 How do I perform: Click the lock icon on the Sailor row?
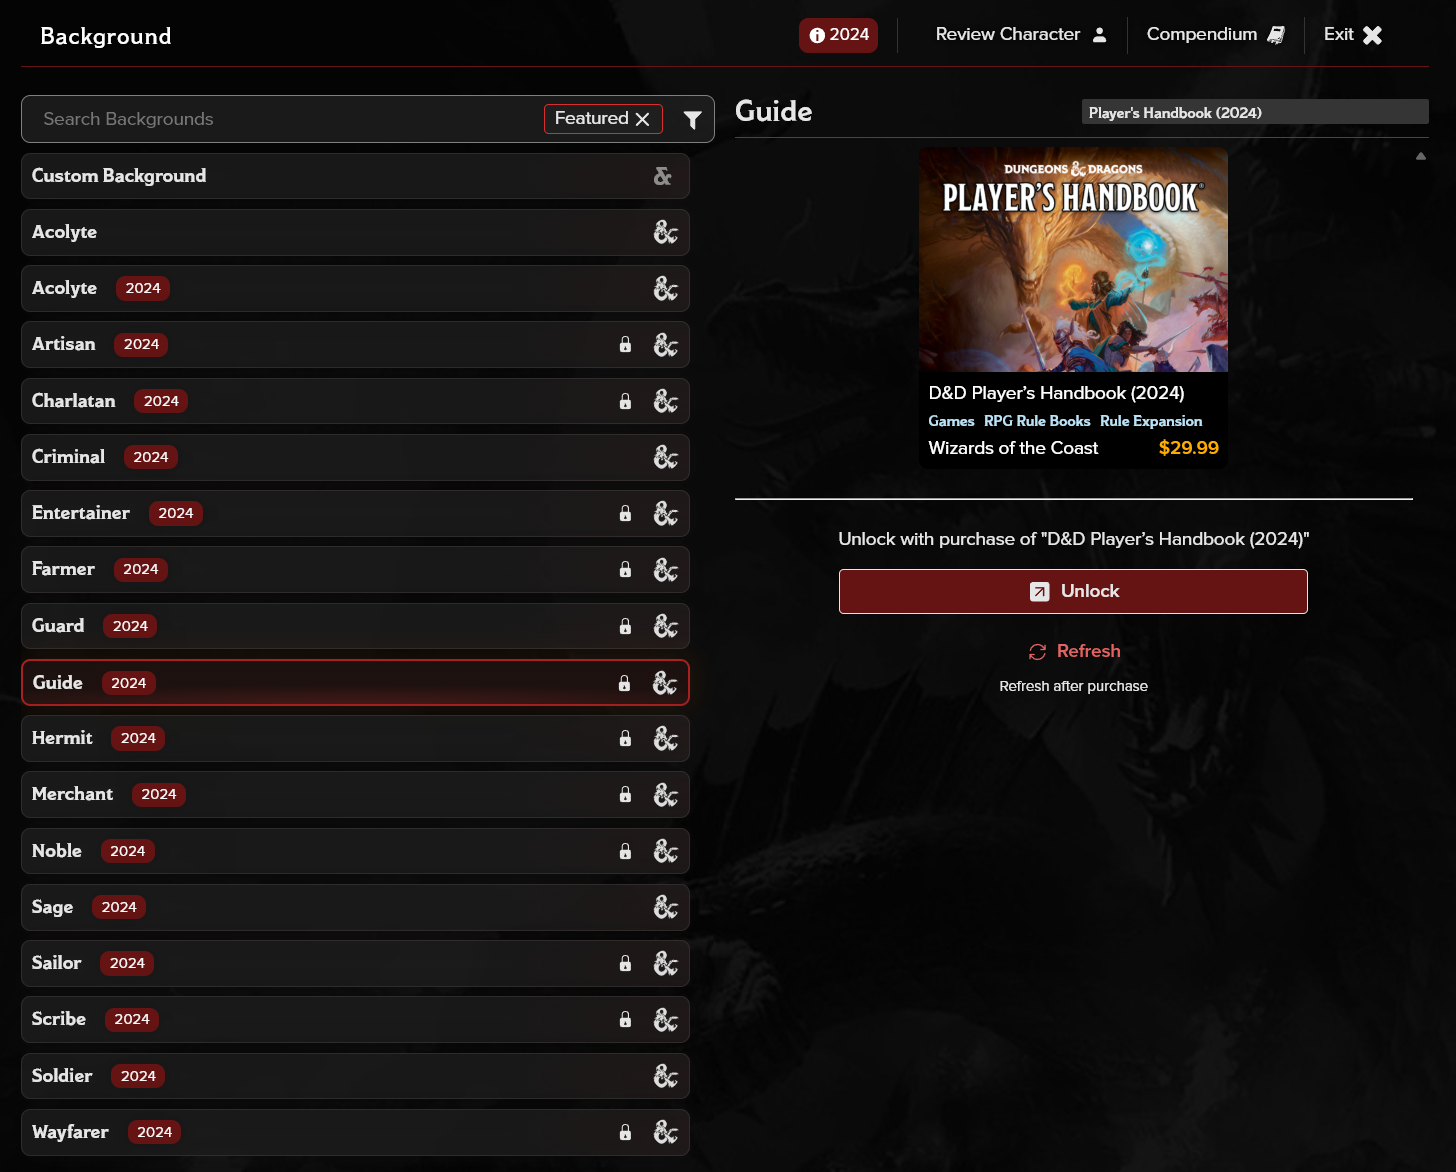tap(625, 963)
